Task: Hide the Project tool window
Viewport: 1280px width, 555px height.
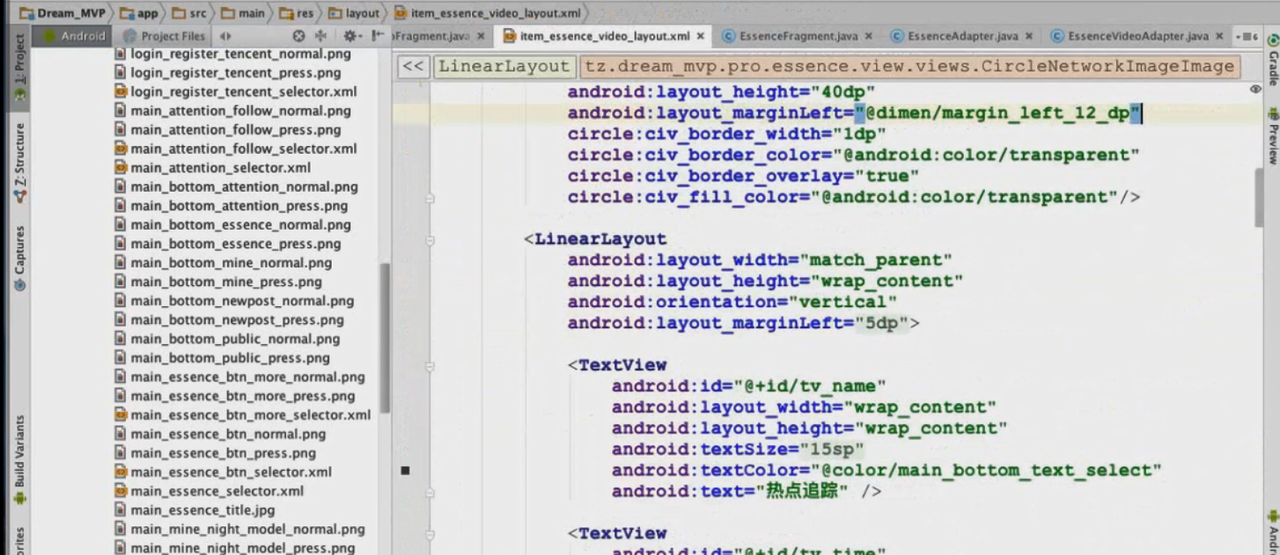Action: [378, 36]
